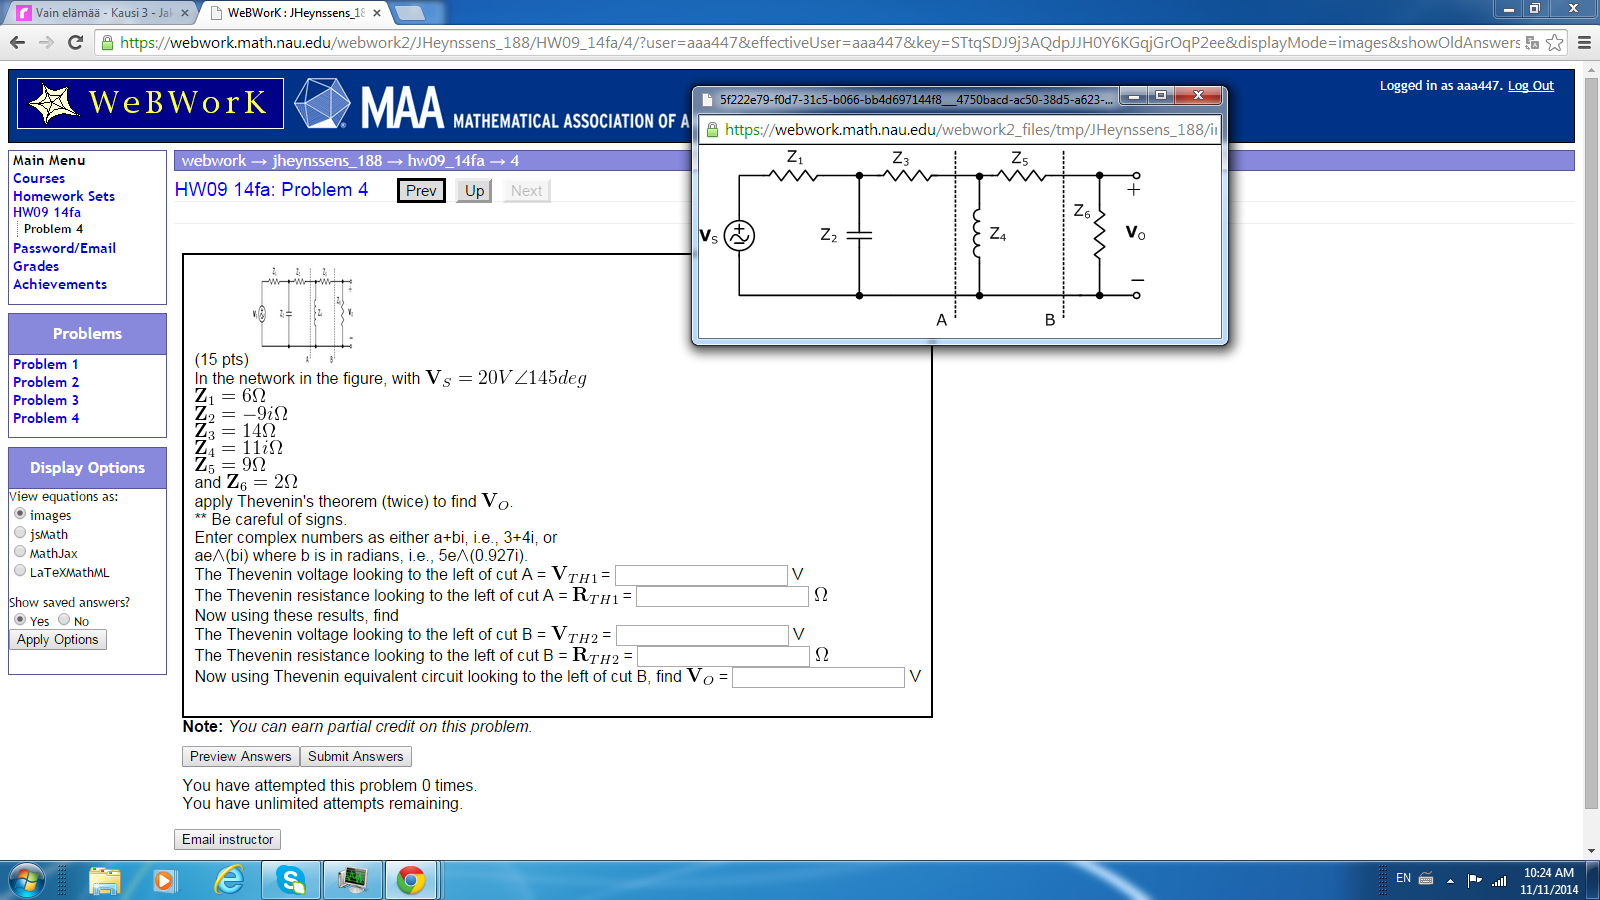Open the Chrome menu hamburger

pos(1582,43)
